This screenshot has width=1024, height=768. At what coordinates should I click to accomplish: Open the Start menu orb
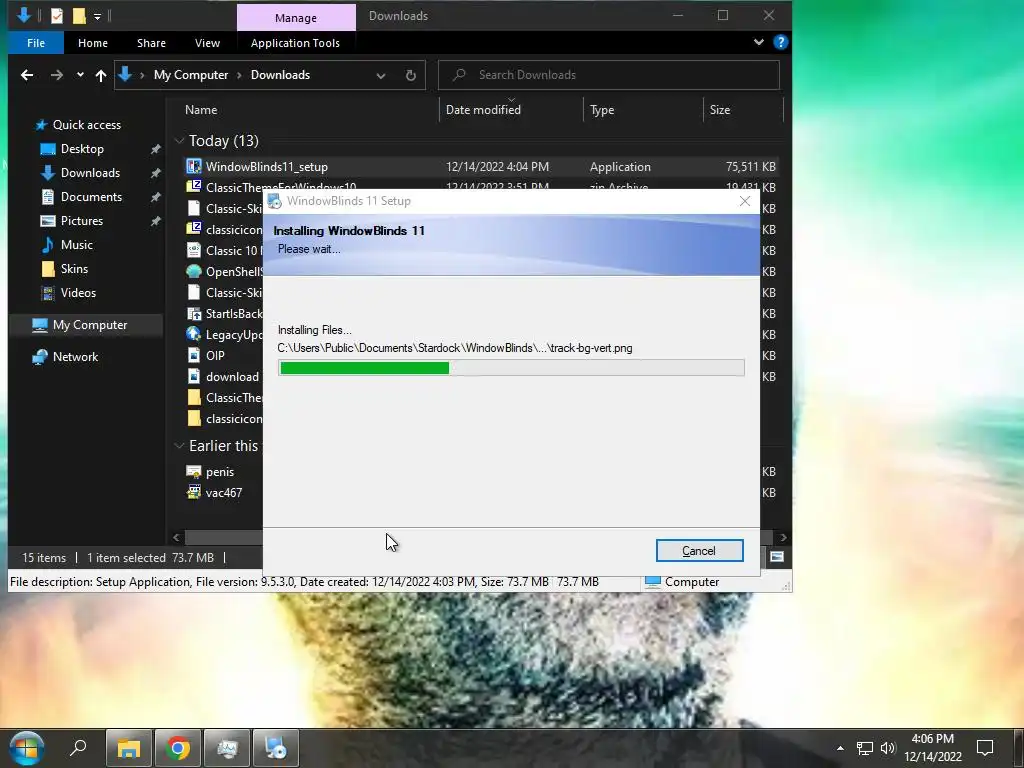click(26, 748)
